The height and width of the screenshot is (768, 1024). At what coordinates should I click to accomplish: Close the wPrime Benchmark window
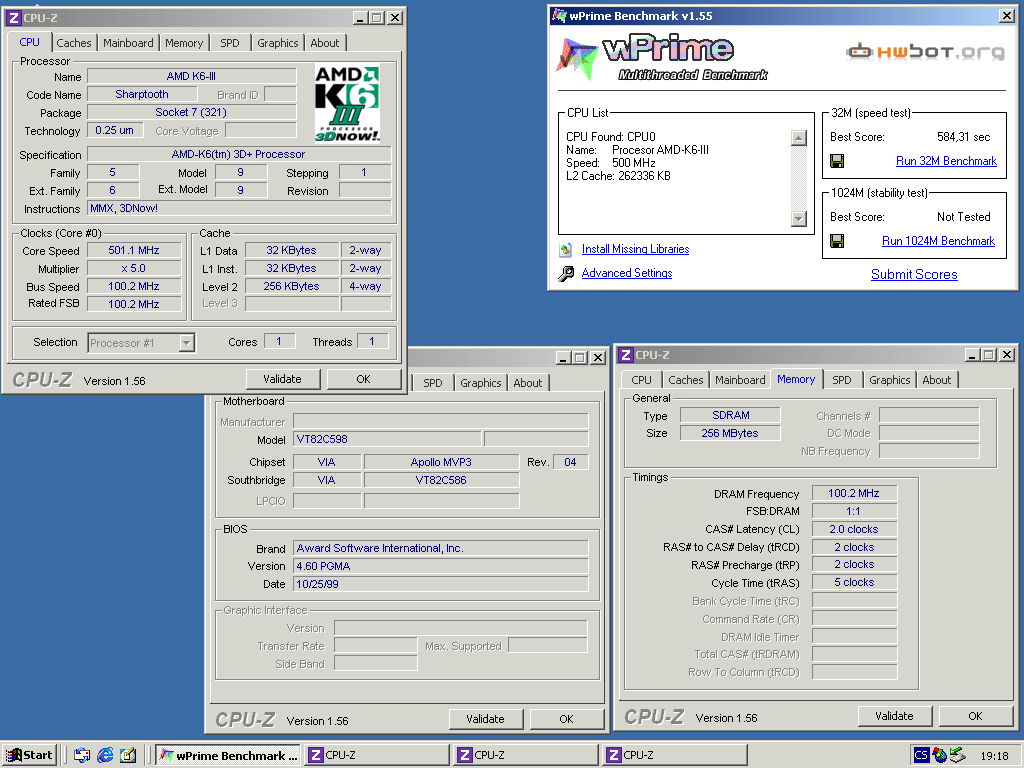tap(1007, 16)
